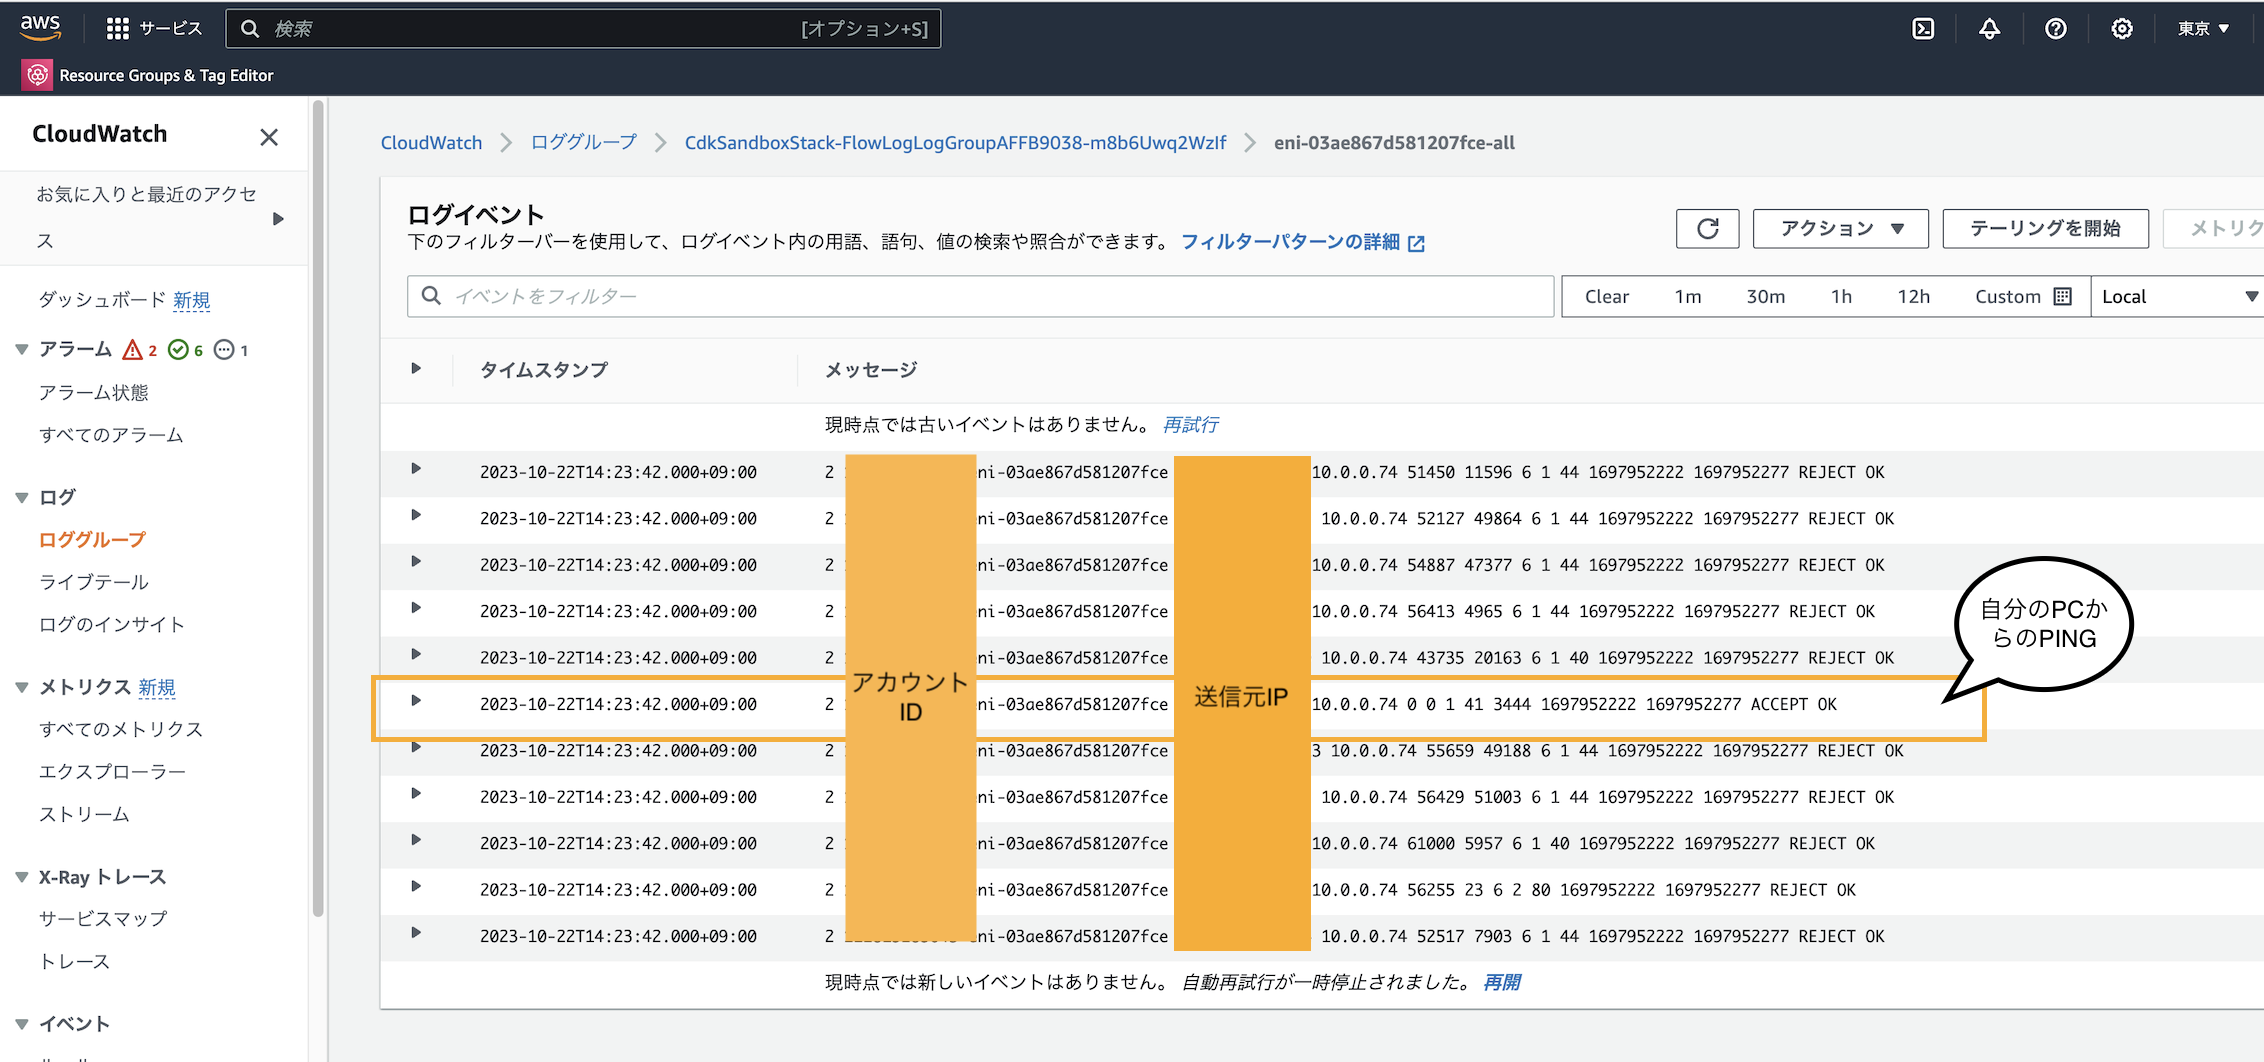Viewport: 2264px width, 1062px height.
Task: Expand the log row with port 52127
Action: click(416, 515)
